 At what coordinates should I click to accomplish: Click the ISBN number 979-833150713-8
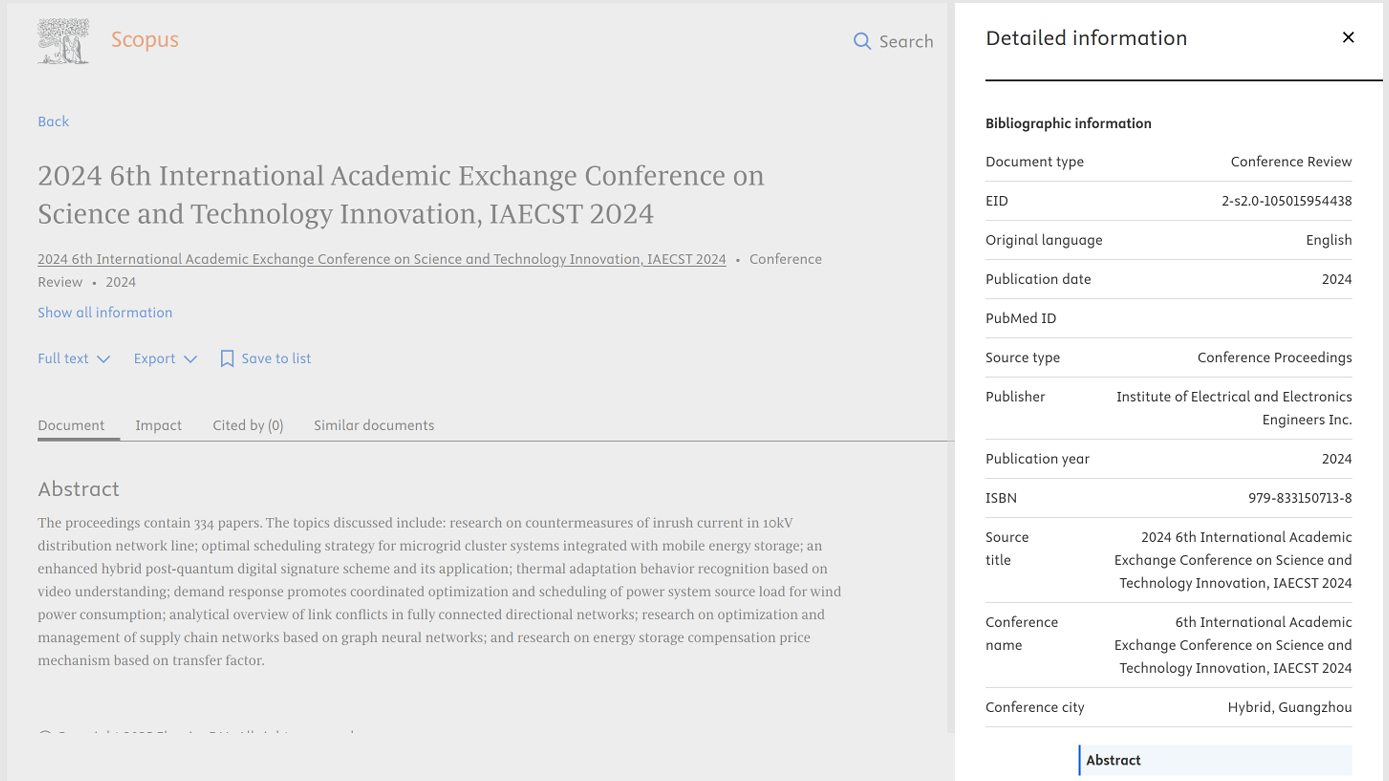(x=1299, y=498)
